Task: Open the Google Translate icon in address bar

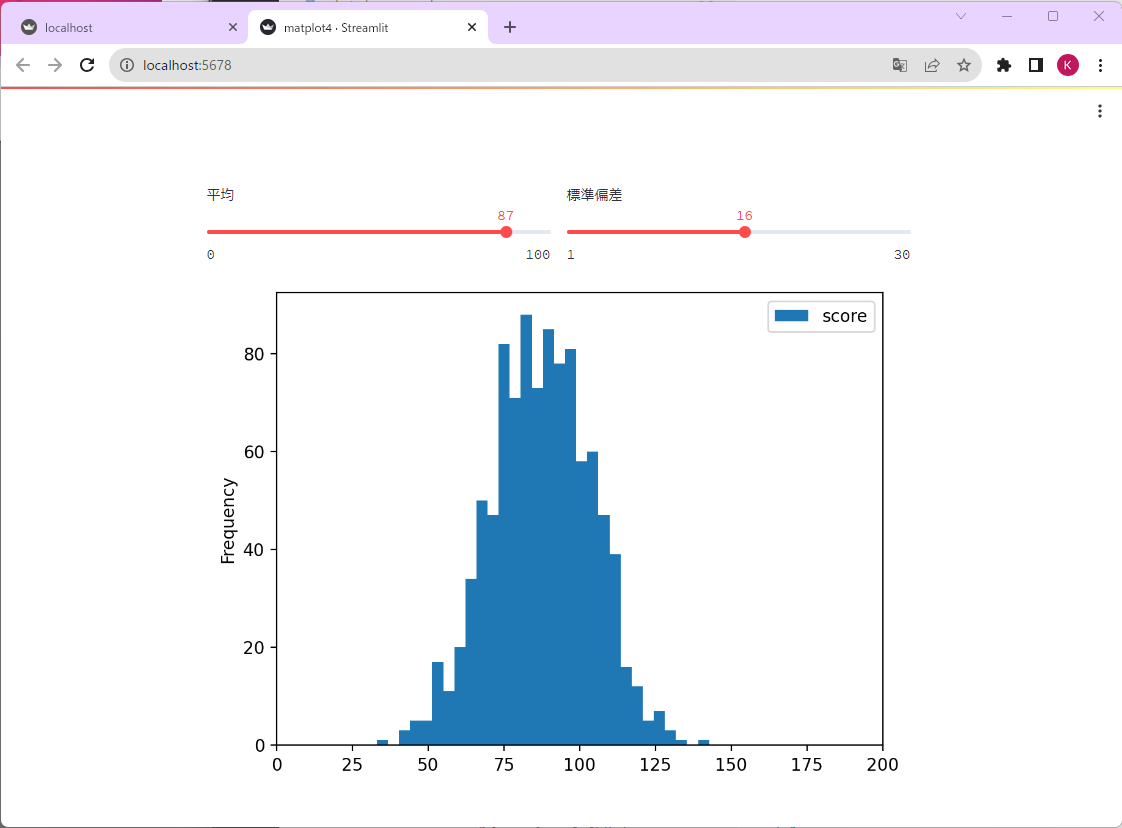Action: [899, 64]
